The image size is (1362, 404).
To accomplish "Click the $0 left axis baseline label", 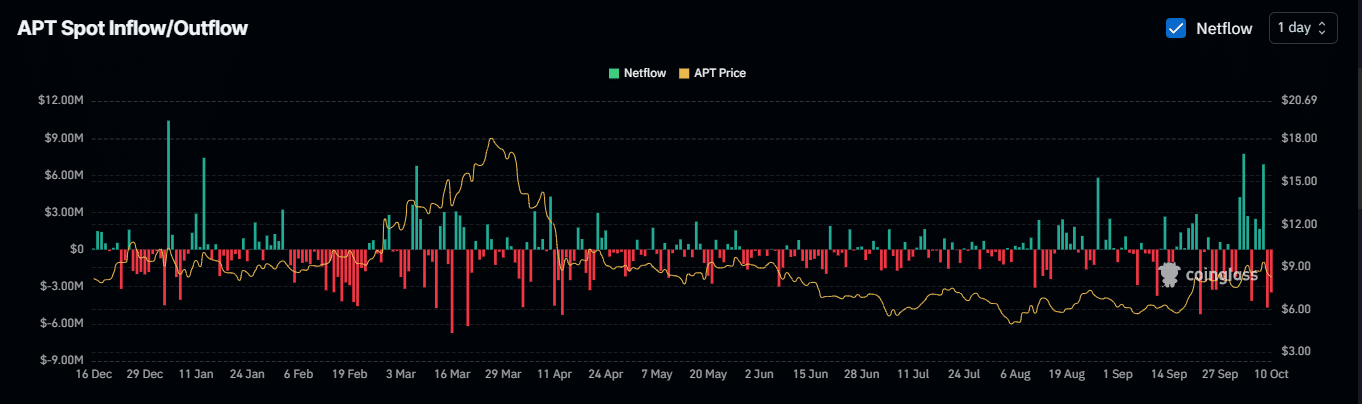I will point(76,249).
